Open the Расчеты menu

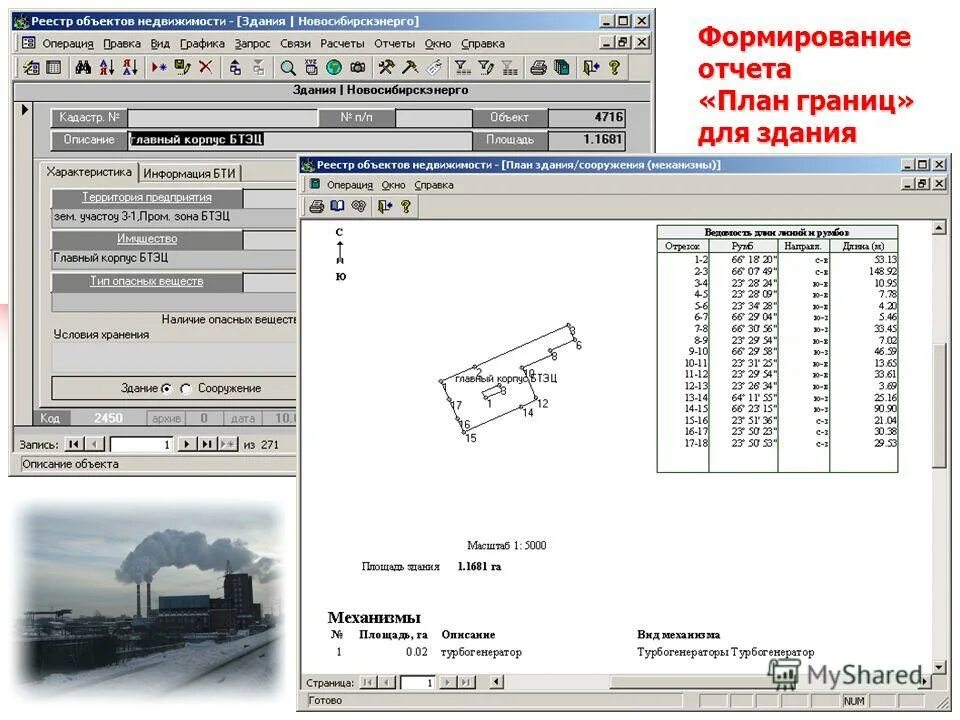tap(342, 43)
